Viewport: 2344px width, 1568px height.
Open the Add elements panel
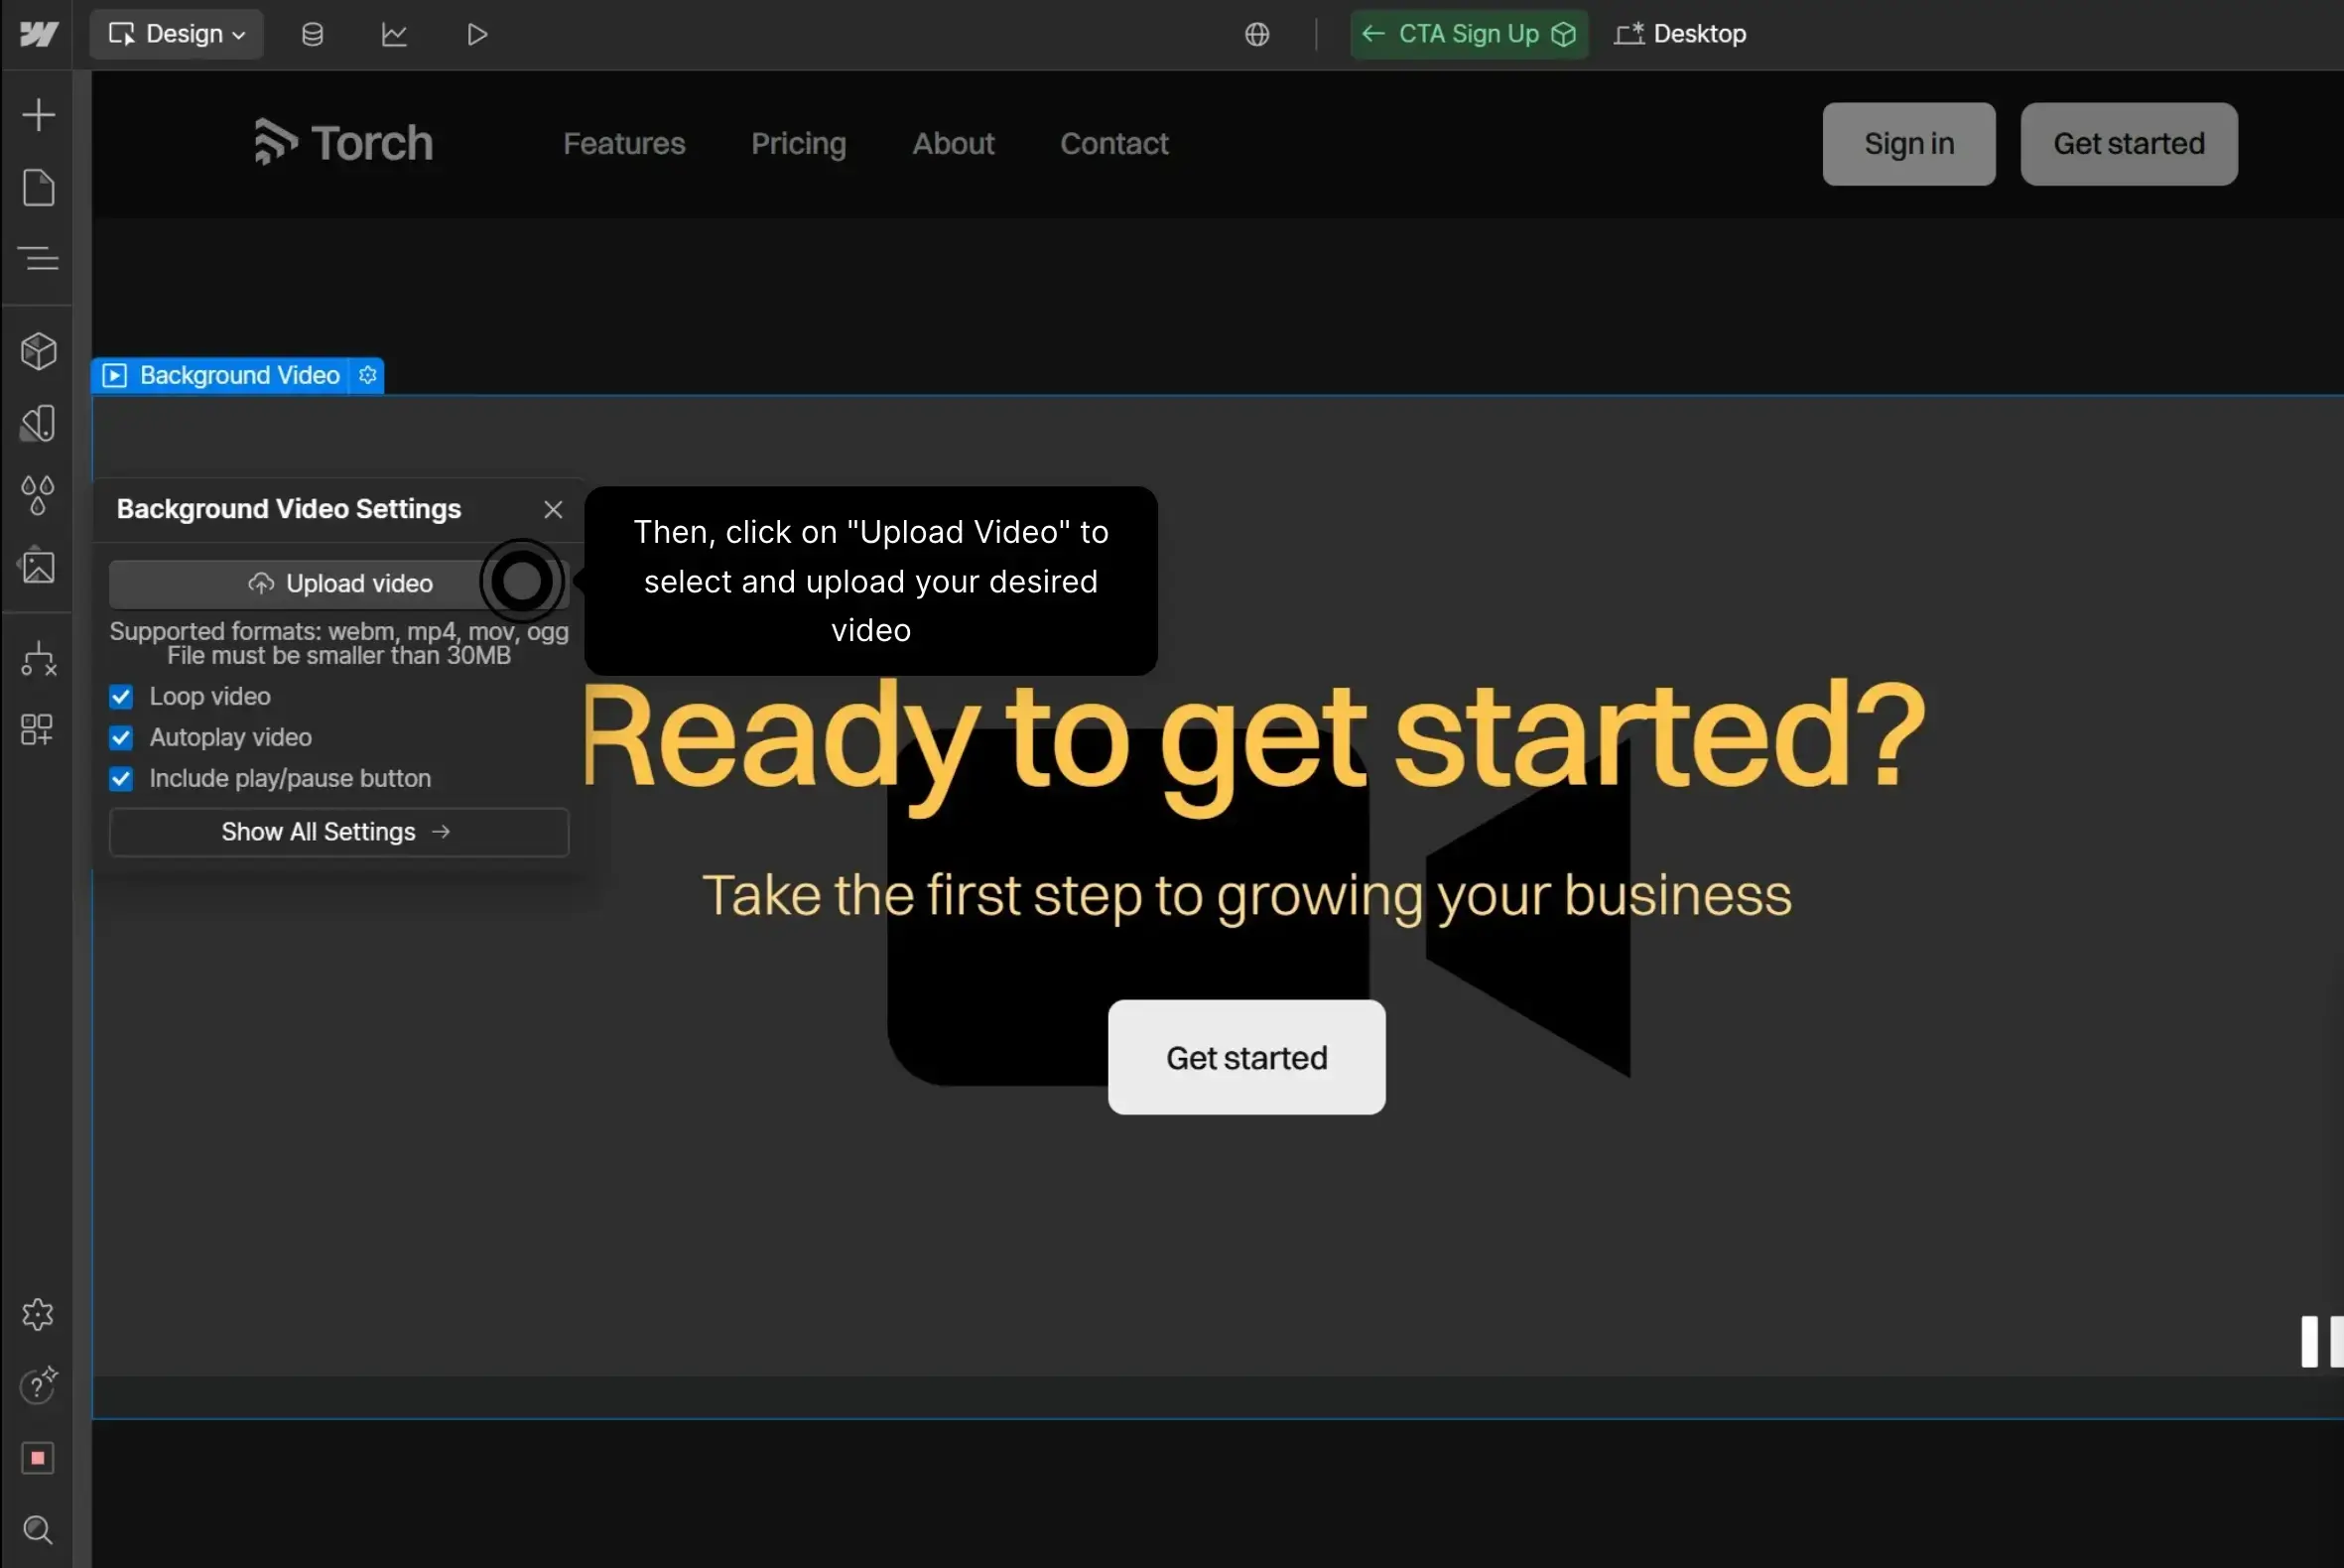click(38, 115)
